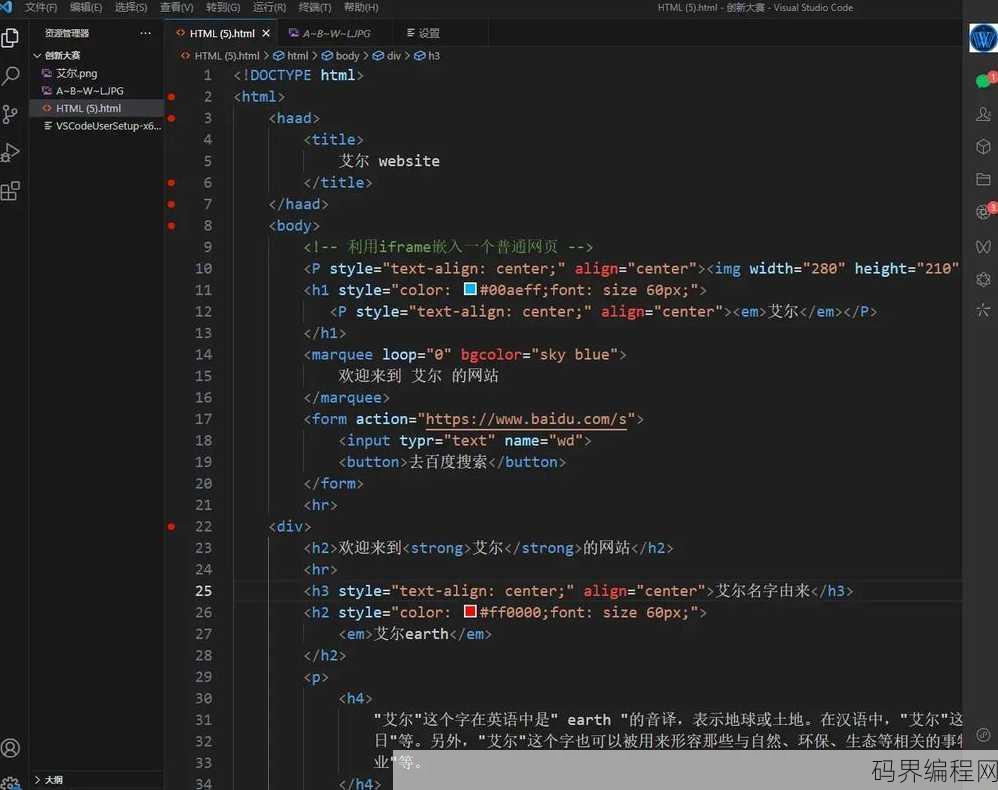Switch to the HTML (5).html editor tab
This screenshot has height=790, width=998.
(221, 33)
